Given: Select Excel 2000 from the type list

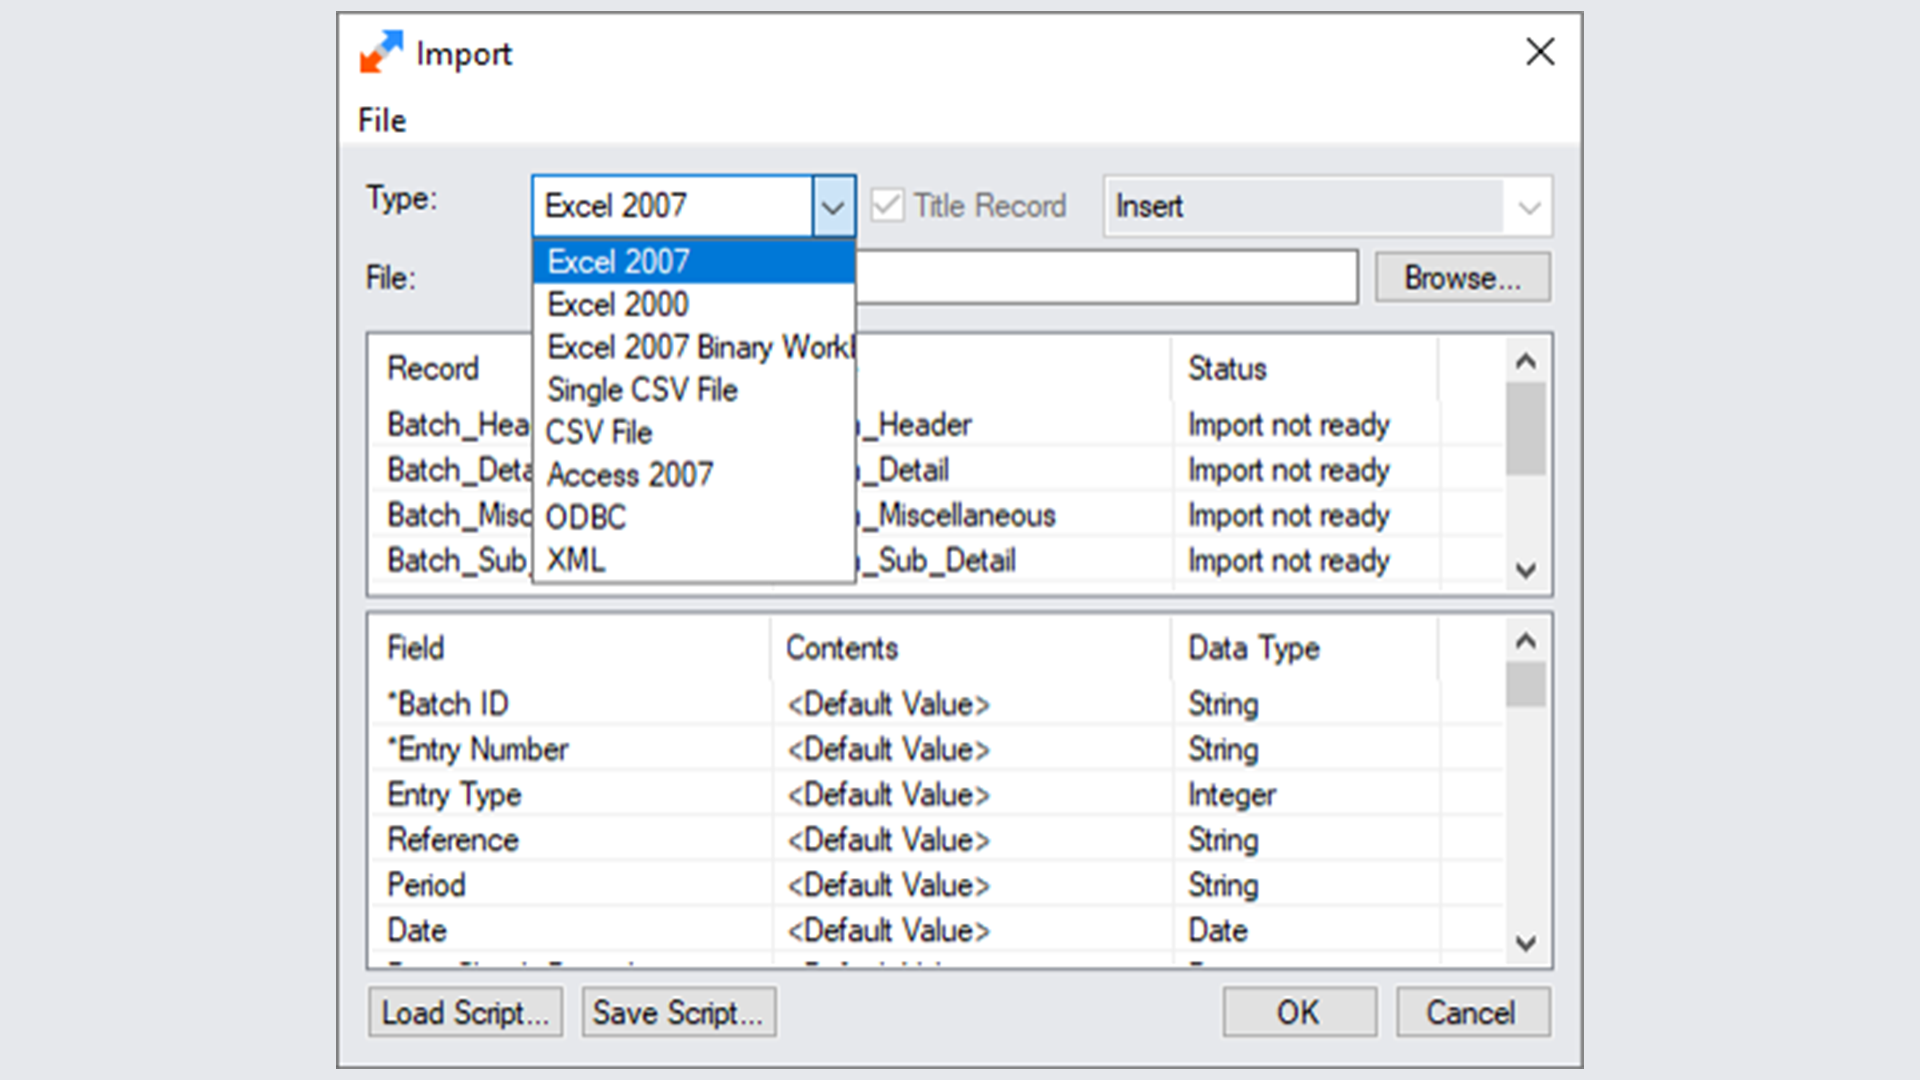Looking at the screenshot, I should (x=616, y=304).
